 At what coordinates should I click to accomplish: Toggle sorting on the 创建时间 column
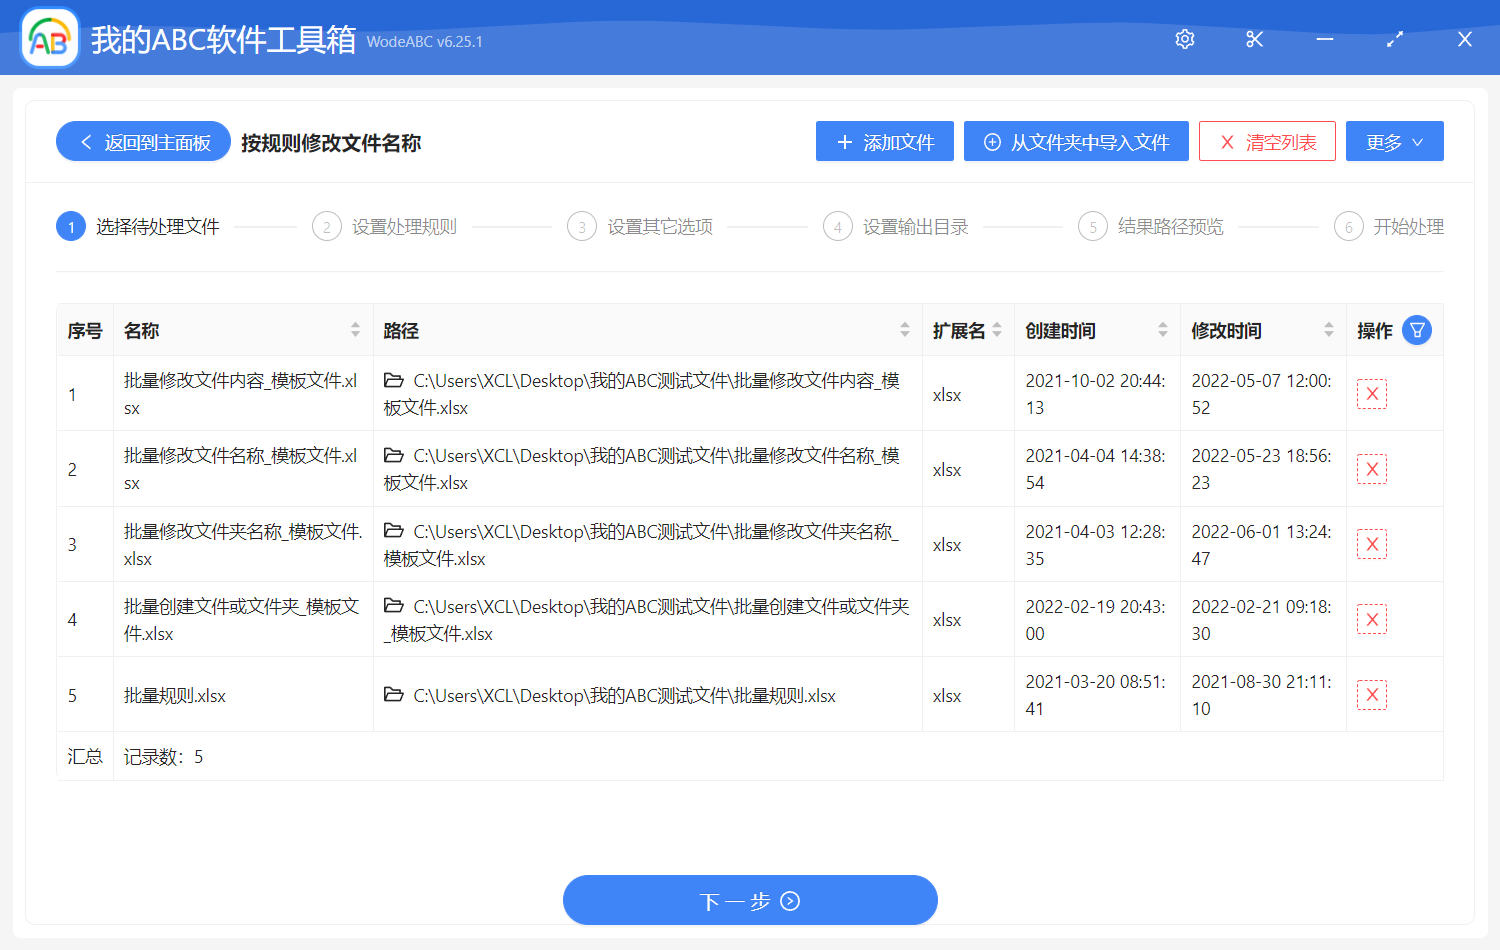1163,329
